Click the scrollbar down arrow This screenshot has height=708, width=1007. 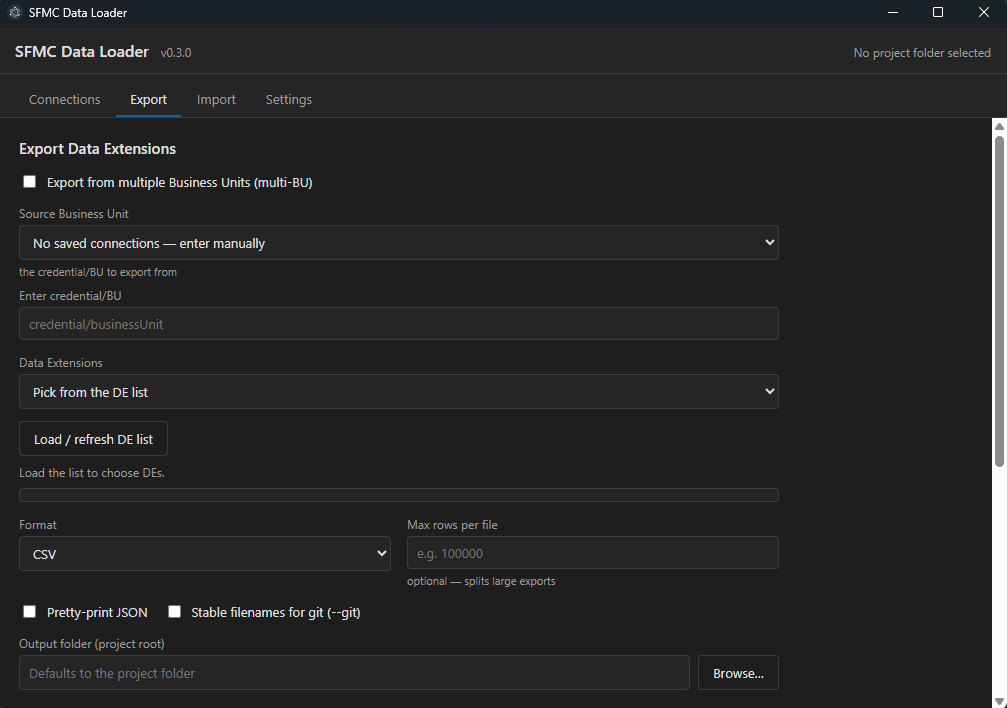pos(999,702)
